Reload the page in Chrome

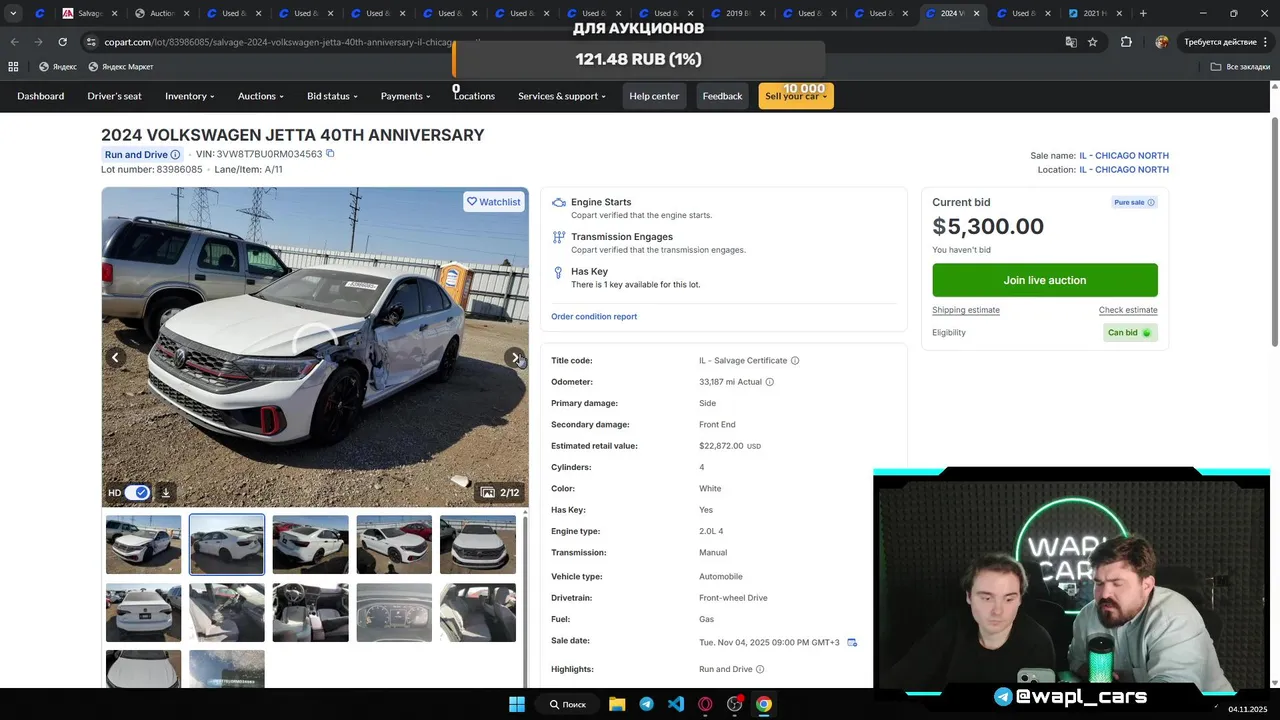coord(62,42)
